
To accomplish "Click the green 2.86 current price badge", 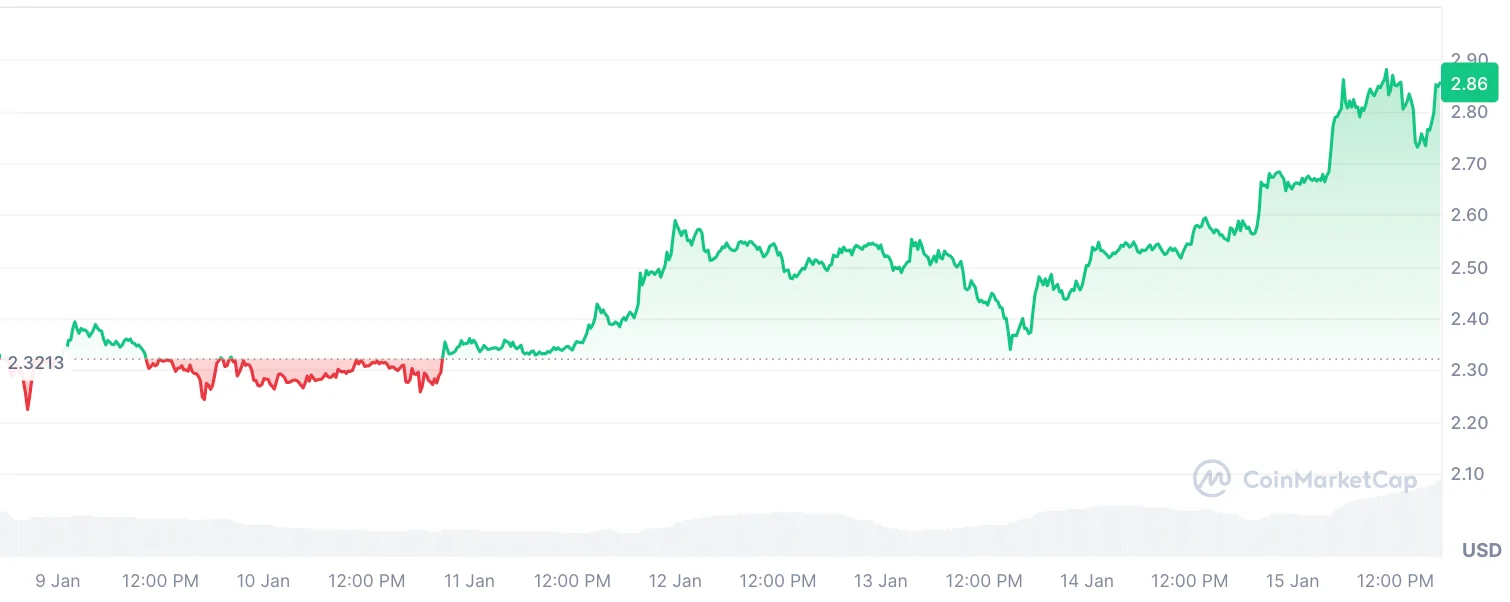I will 1469,84.
